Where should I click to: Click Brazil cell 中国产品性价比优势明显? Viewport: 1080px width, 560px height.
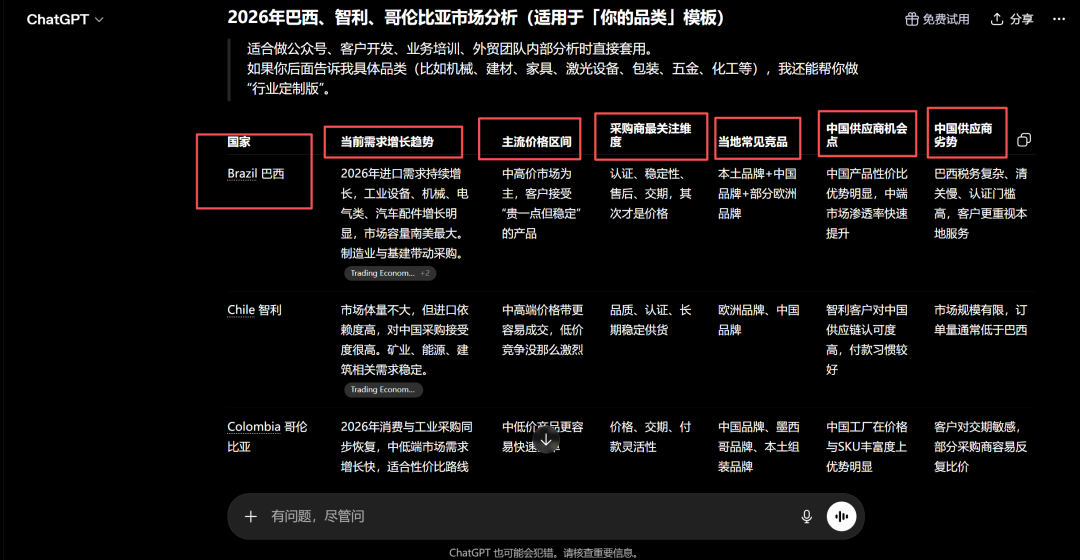pyautogui.click(x=866, y=204)
